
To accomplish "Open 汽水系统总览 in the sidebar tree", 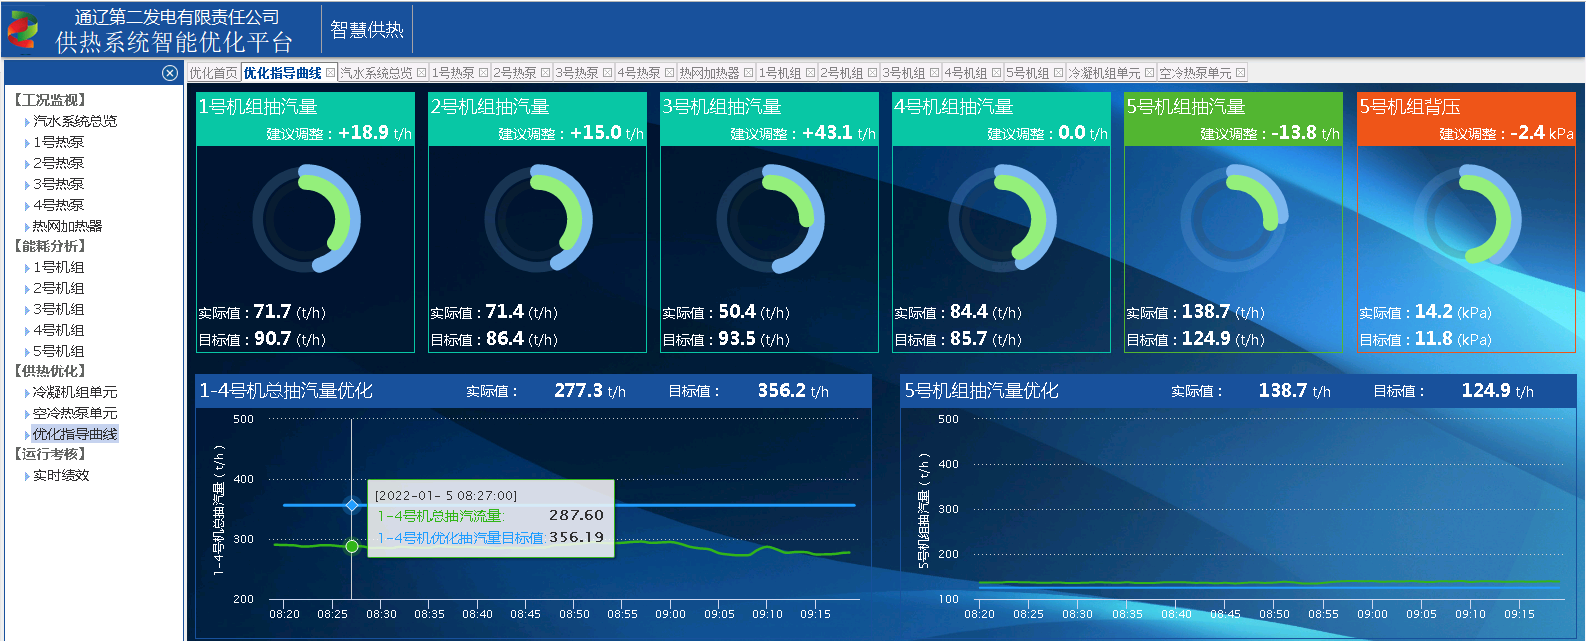I will pos(75,121).
